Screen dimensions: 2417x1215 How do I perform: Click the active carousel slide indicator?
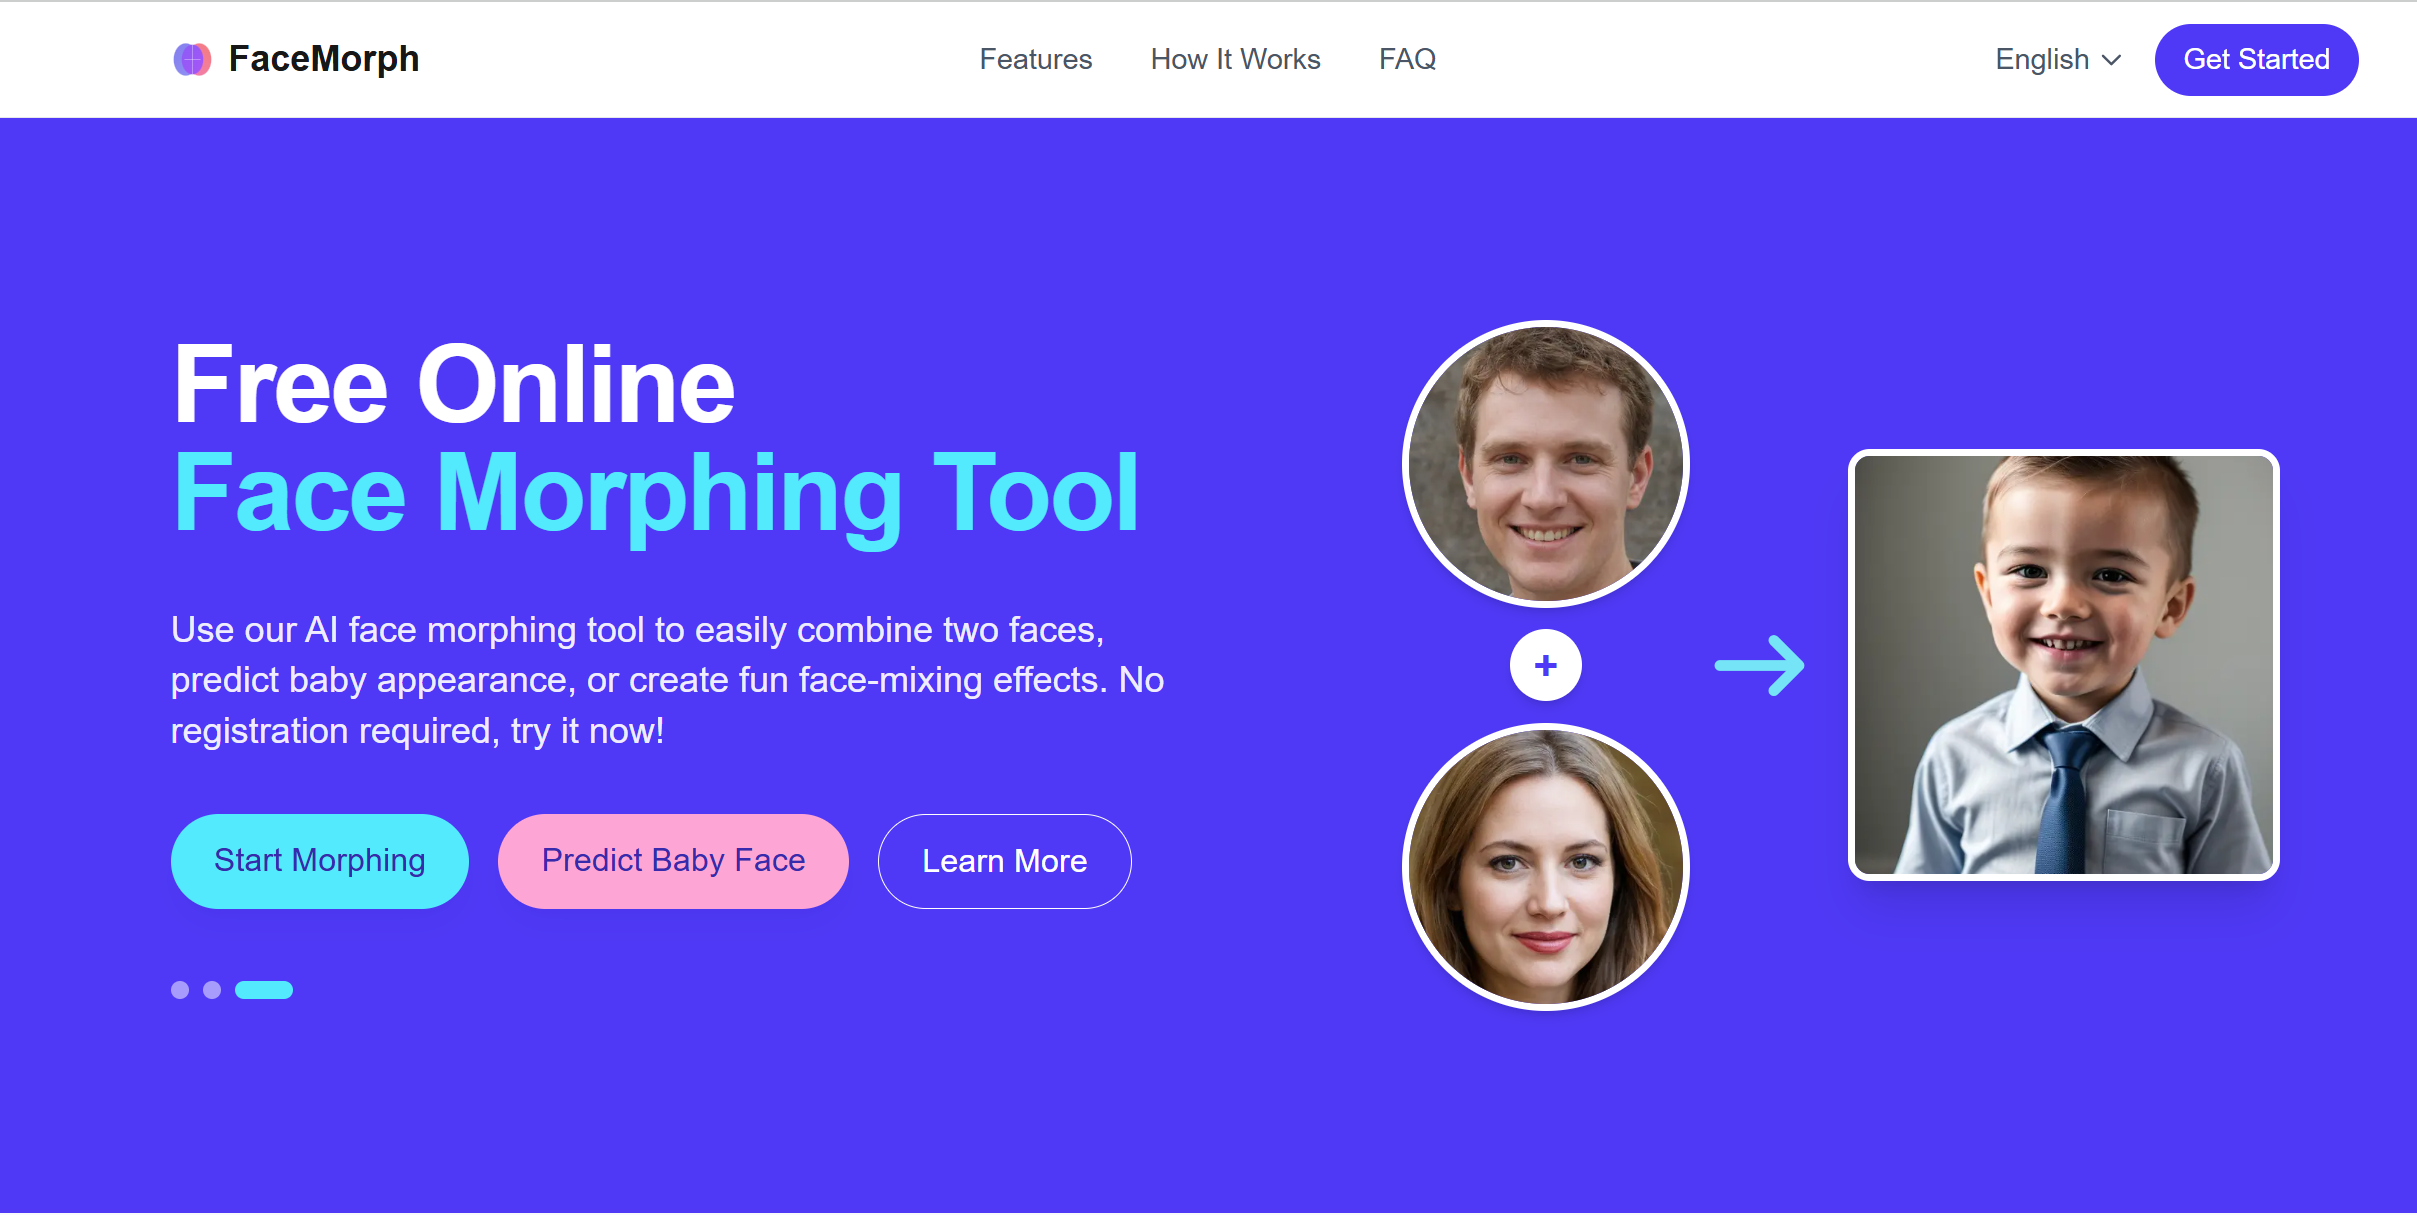tap(264, 990)
